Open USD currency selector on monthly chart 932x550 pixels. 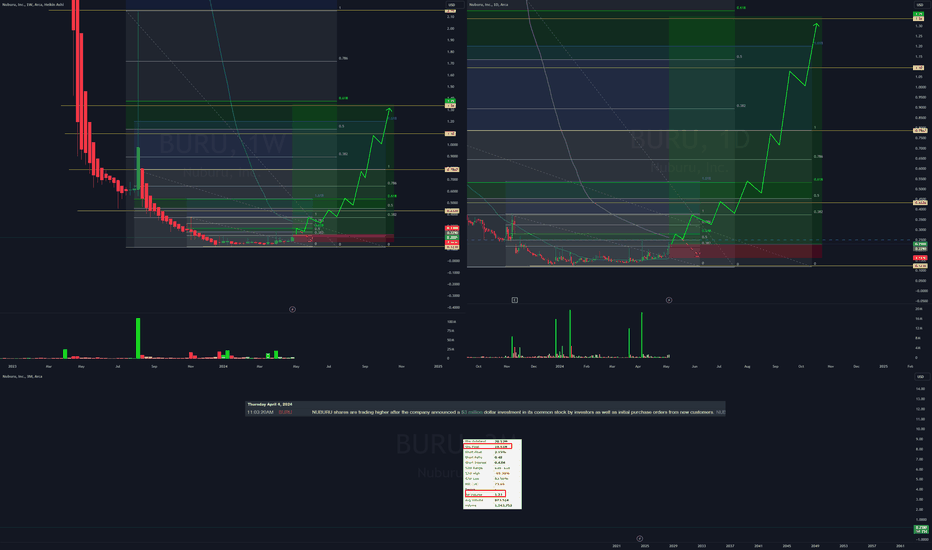[920, 377]
